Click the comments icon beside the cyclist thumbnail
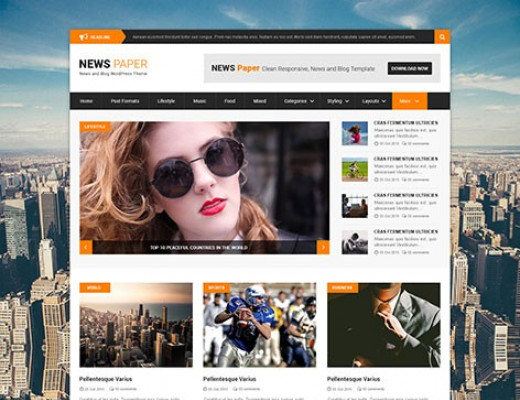Image resolution: width=520 pixels, height=400 pixels. point(405,180)
